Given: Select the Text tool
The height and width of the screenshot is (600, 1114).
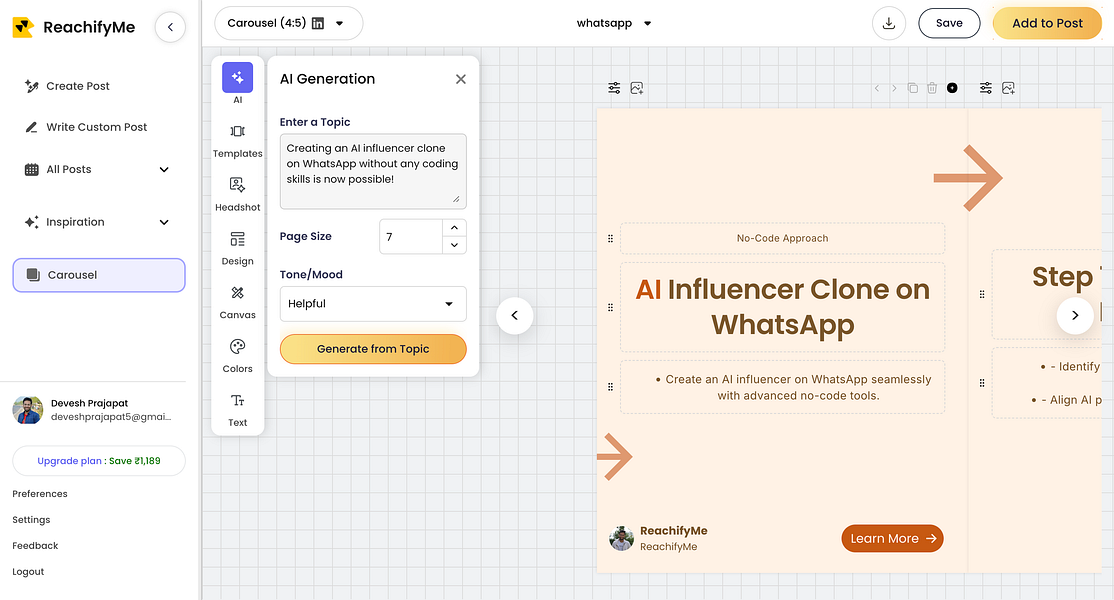Looking at the screenshot, I should click(237, 410).
